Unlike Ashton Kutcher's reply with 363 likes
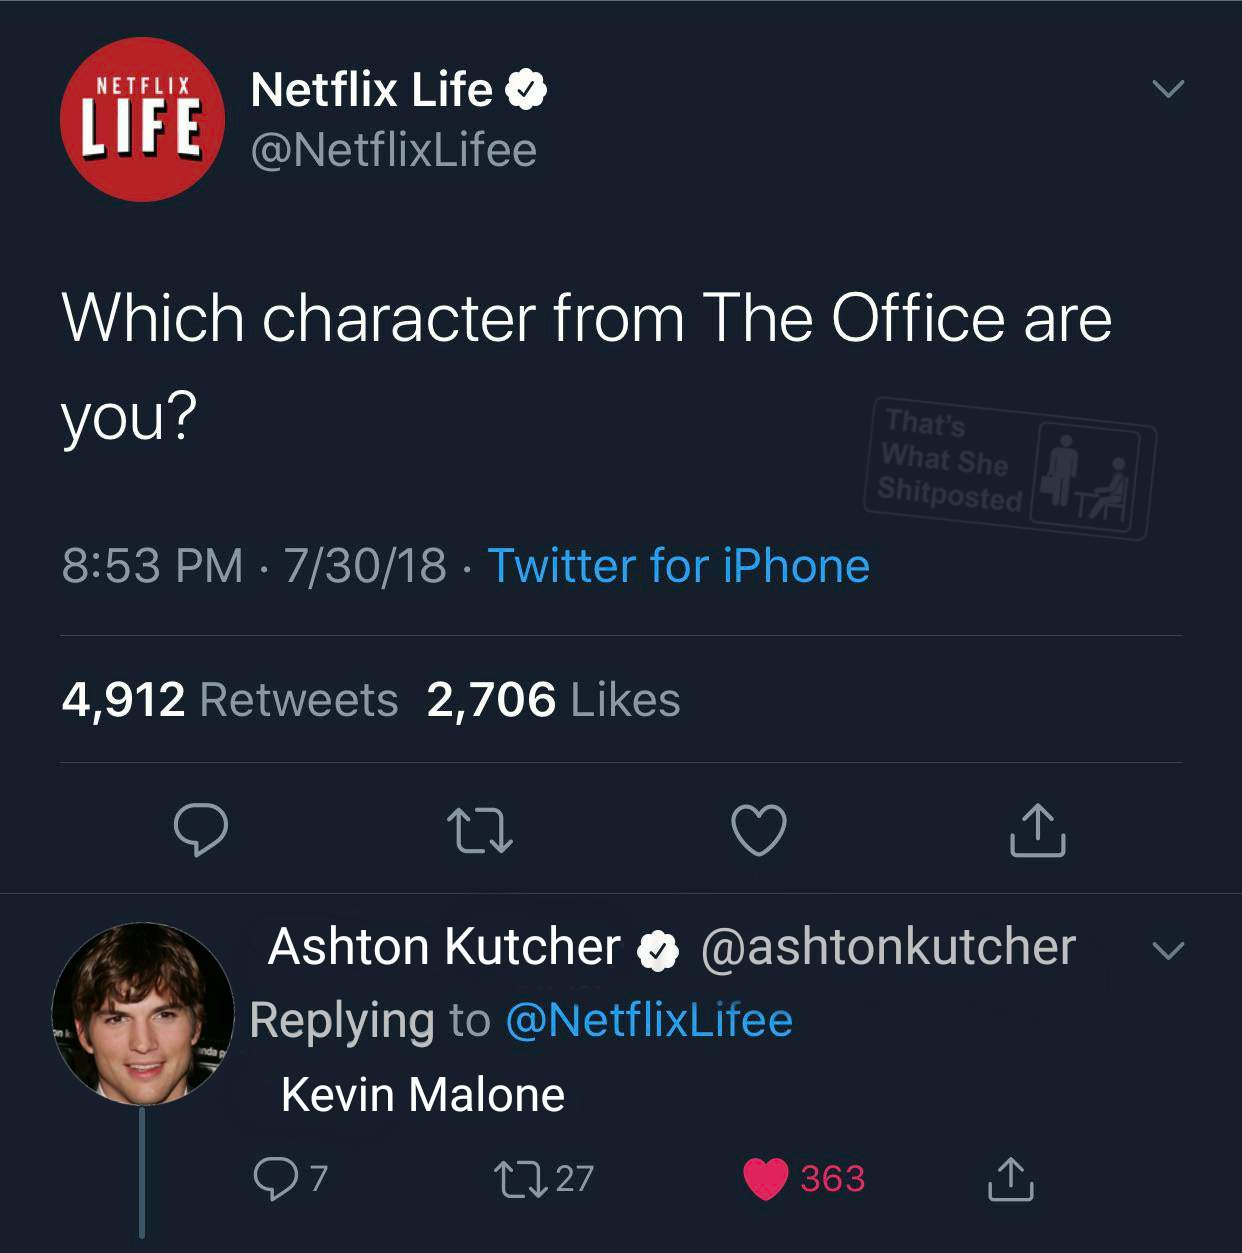The width and height of the screenshot is (1242, 1253). pos(767,1179)
